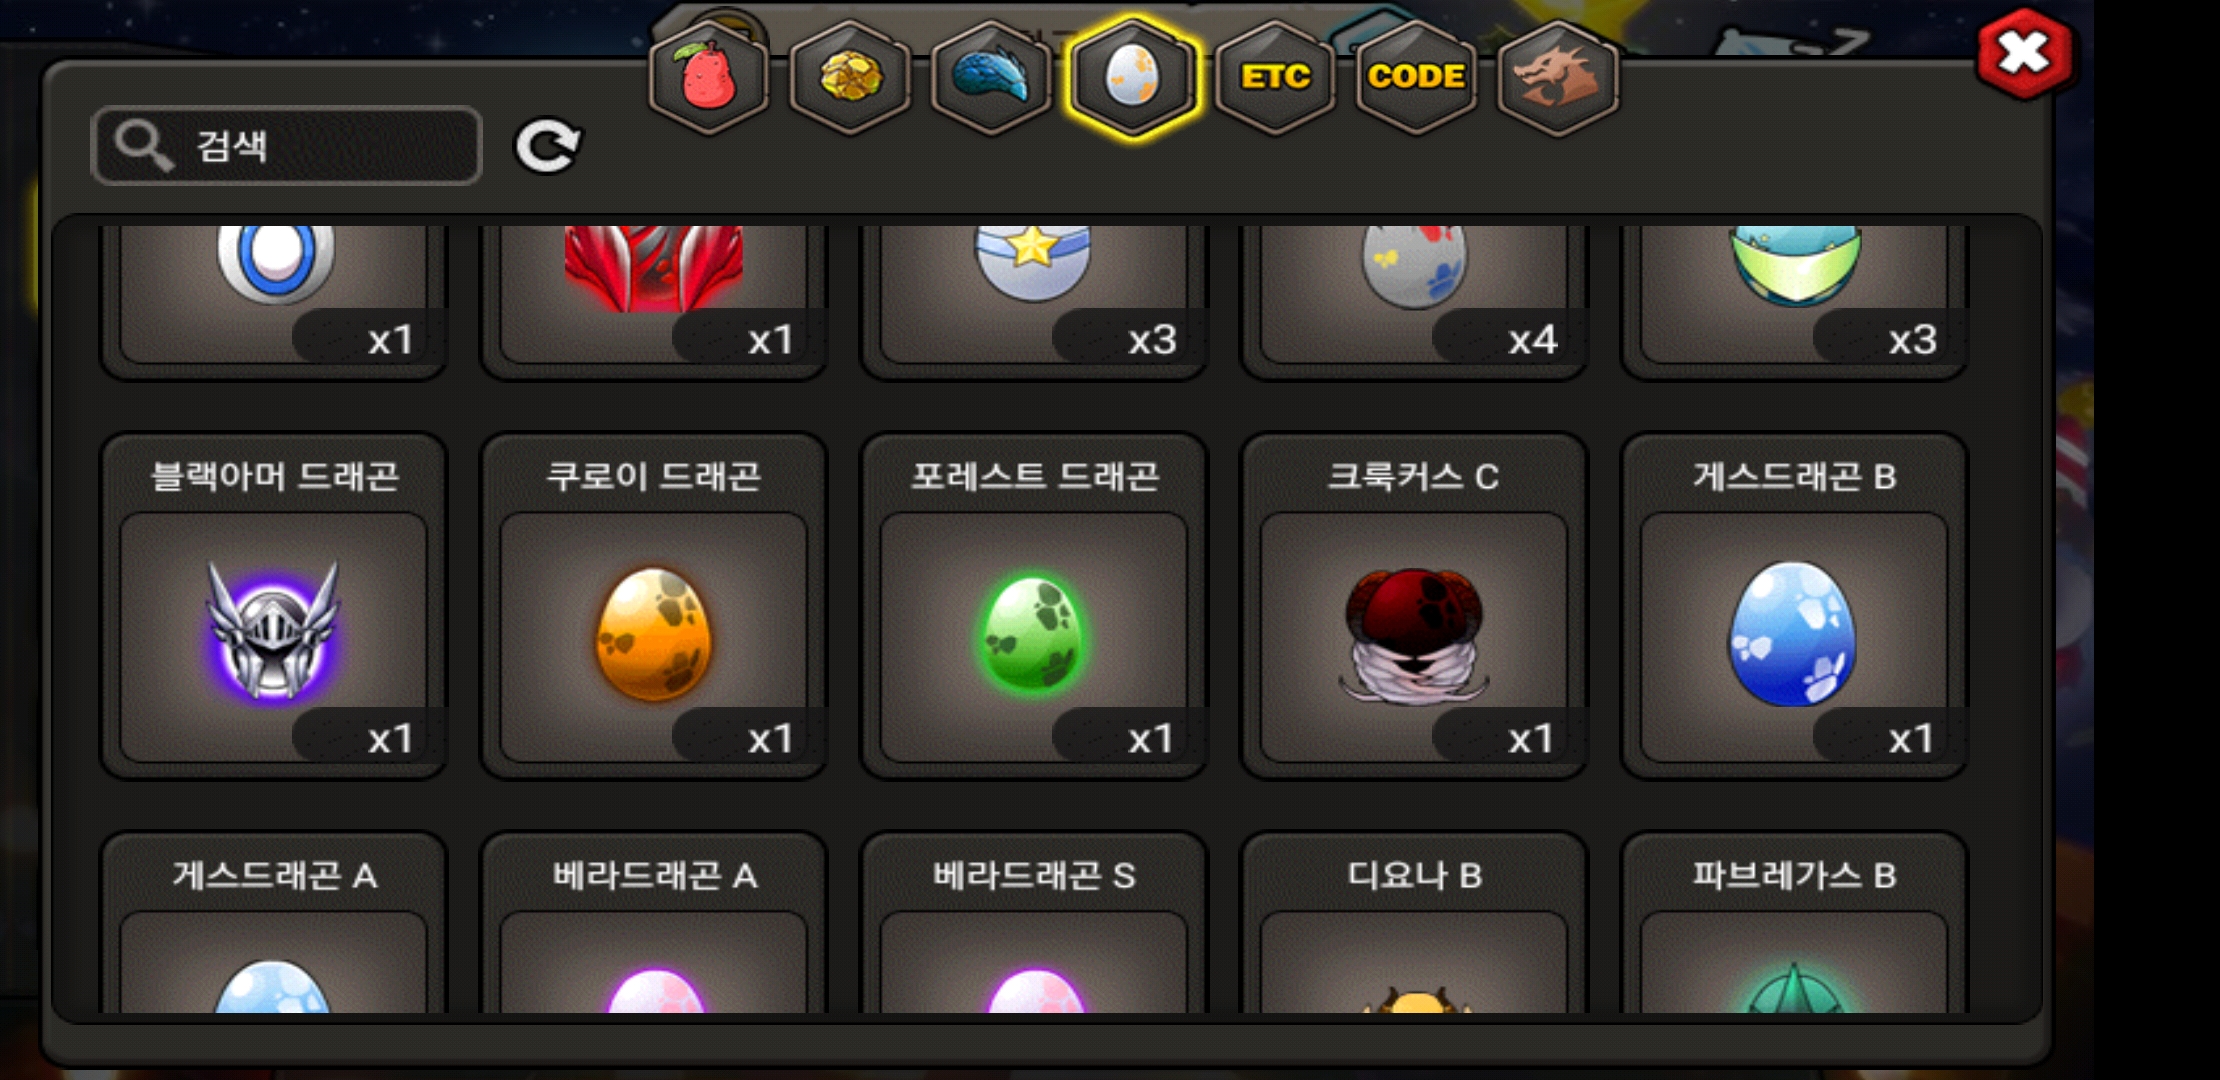Select the highlighted egg tab
Viewport: 2220px width, 1080px height.
pyautogui.click(x=1132, y=77)
